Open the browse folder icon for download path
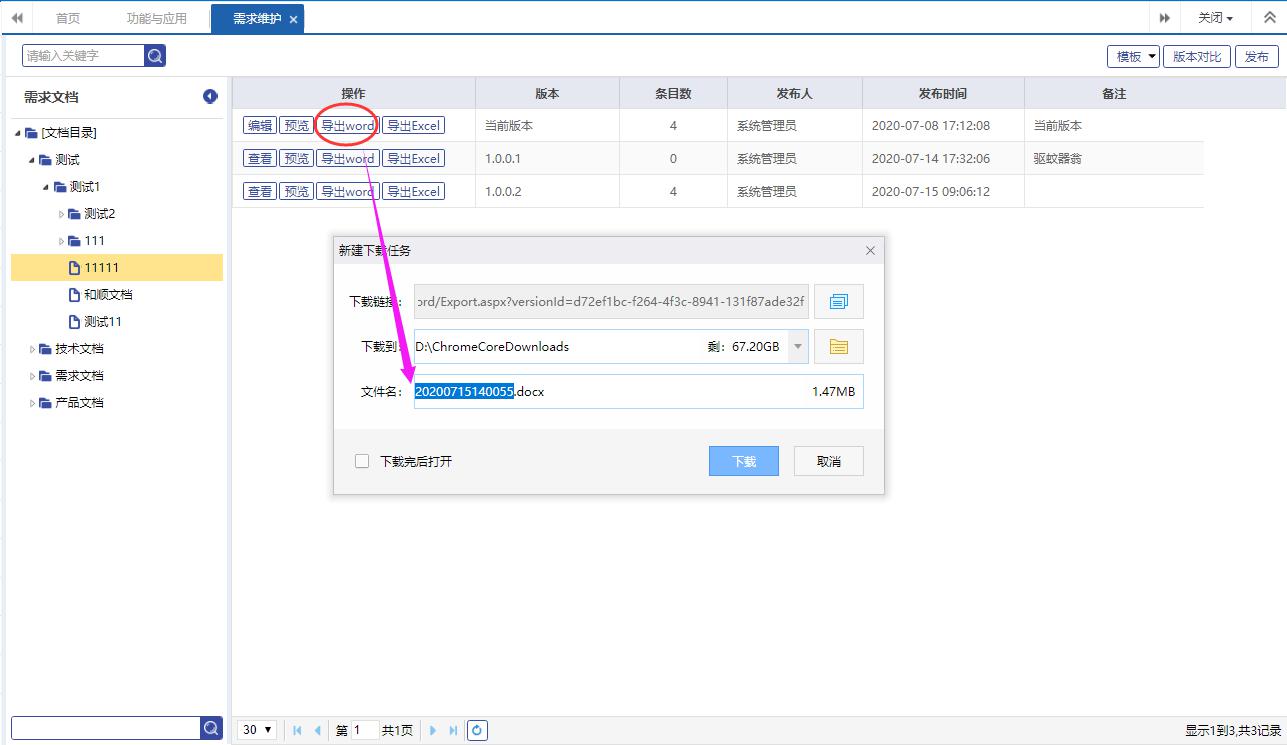Image resolution: width=1287 pixels, height=745 pixels. pos(838,347)
